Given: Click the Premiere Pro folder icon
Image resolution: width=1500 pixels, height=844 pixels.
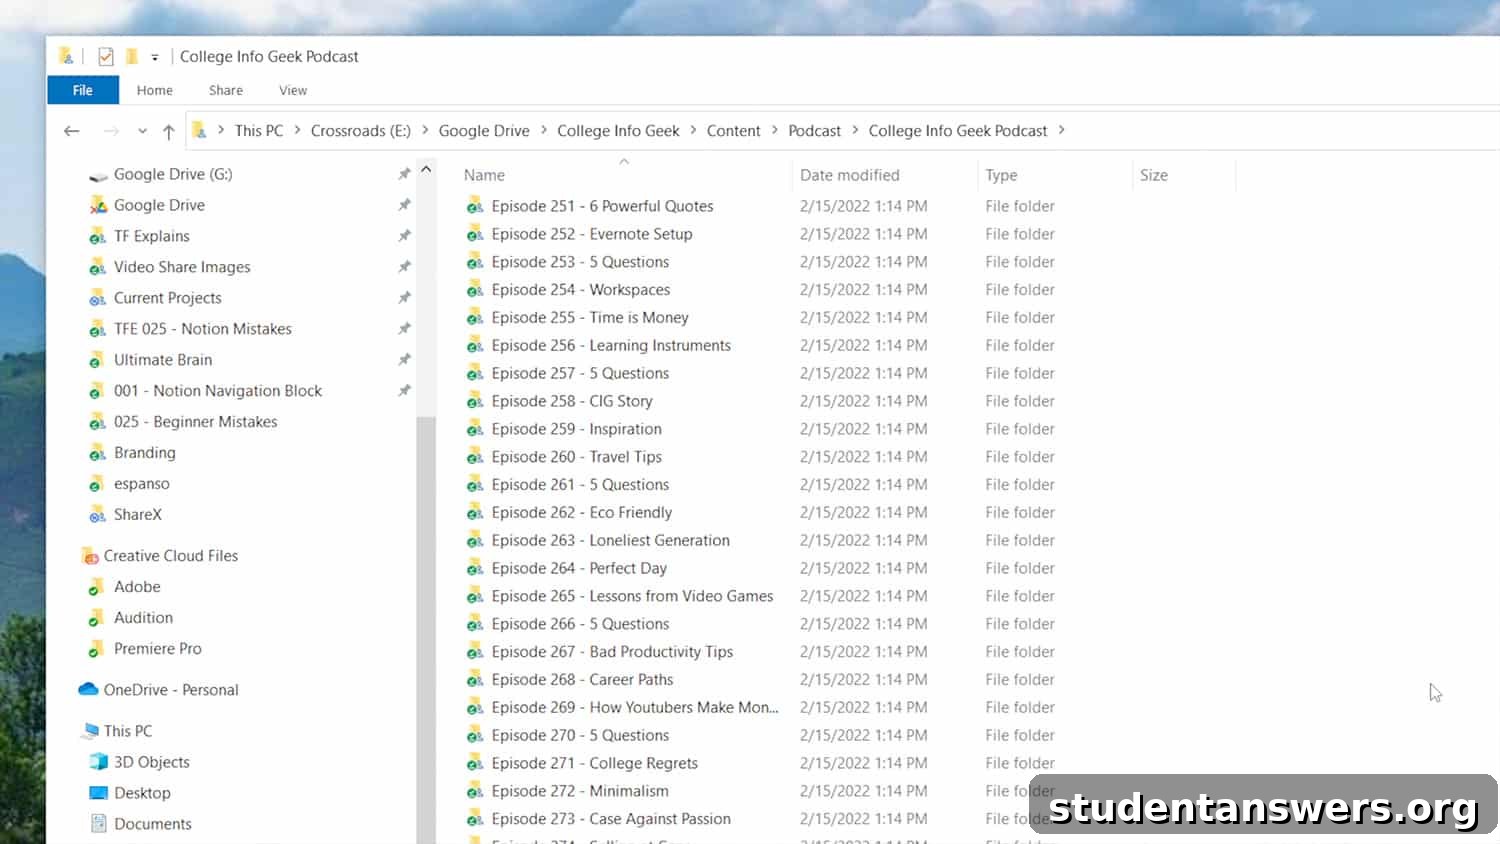Looking at the screenshot, I should coord(97,649).
